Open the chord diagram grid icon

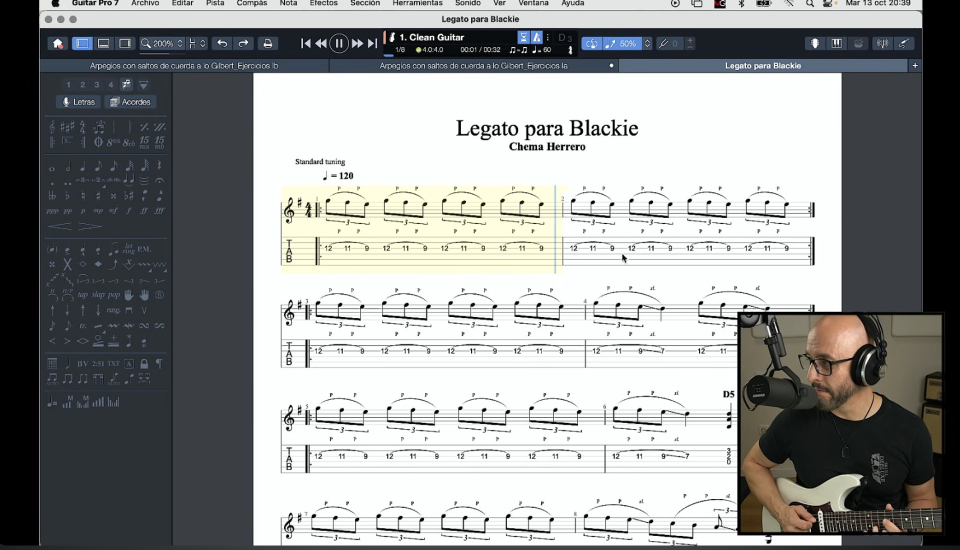tap(52, 364)
